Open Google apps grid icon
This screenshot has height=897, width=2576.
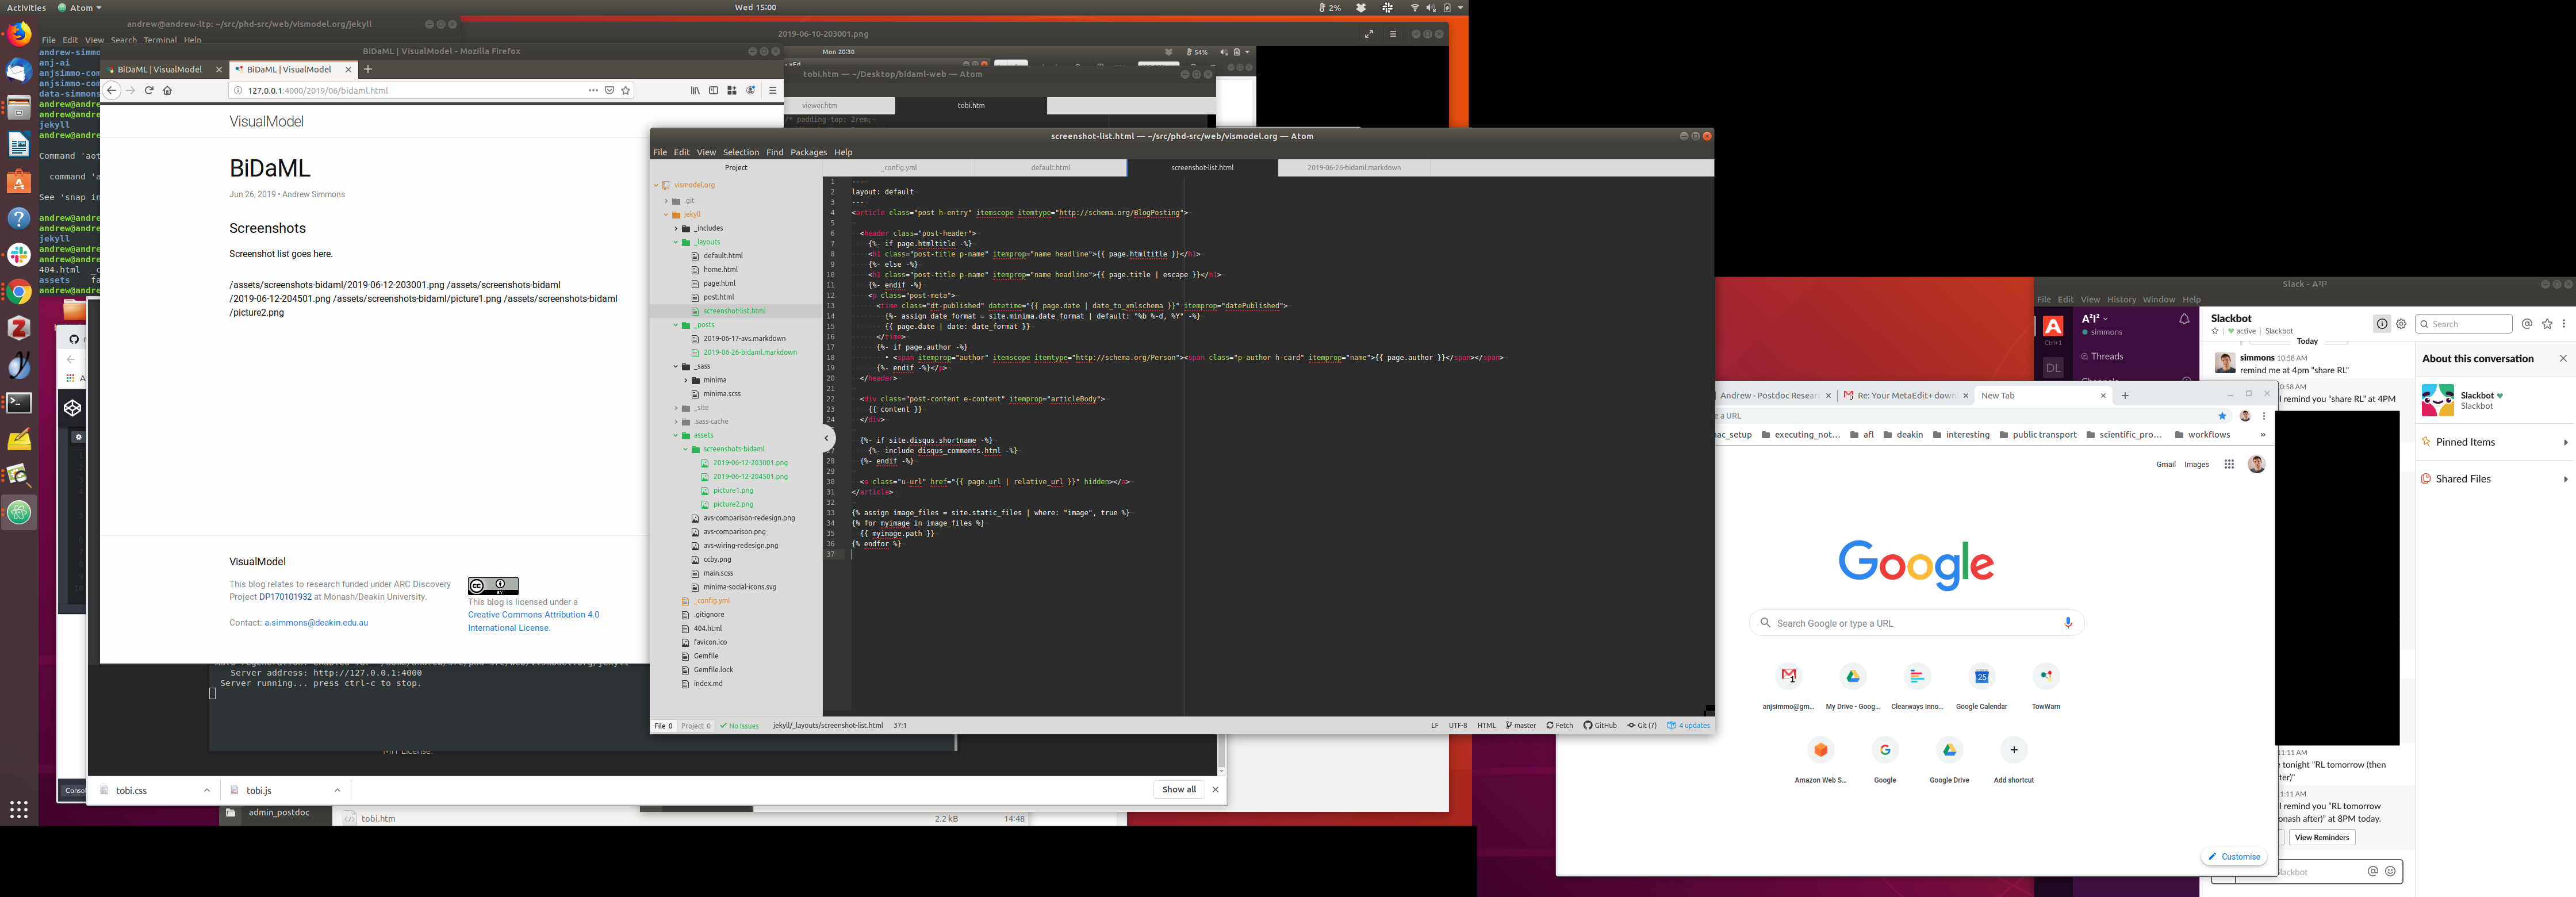pyautogui.click(x=2229, y=464)
